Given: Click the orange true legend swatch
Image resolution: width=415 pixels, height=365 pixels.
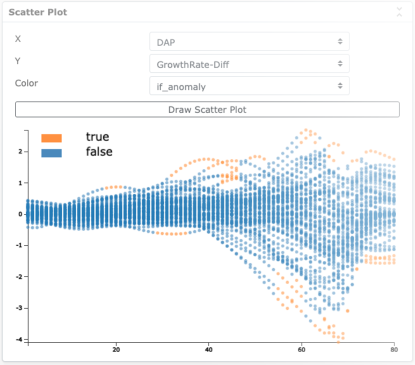Looking at the screenshot, I should click(x=51, y=138).
